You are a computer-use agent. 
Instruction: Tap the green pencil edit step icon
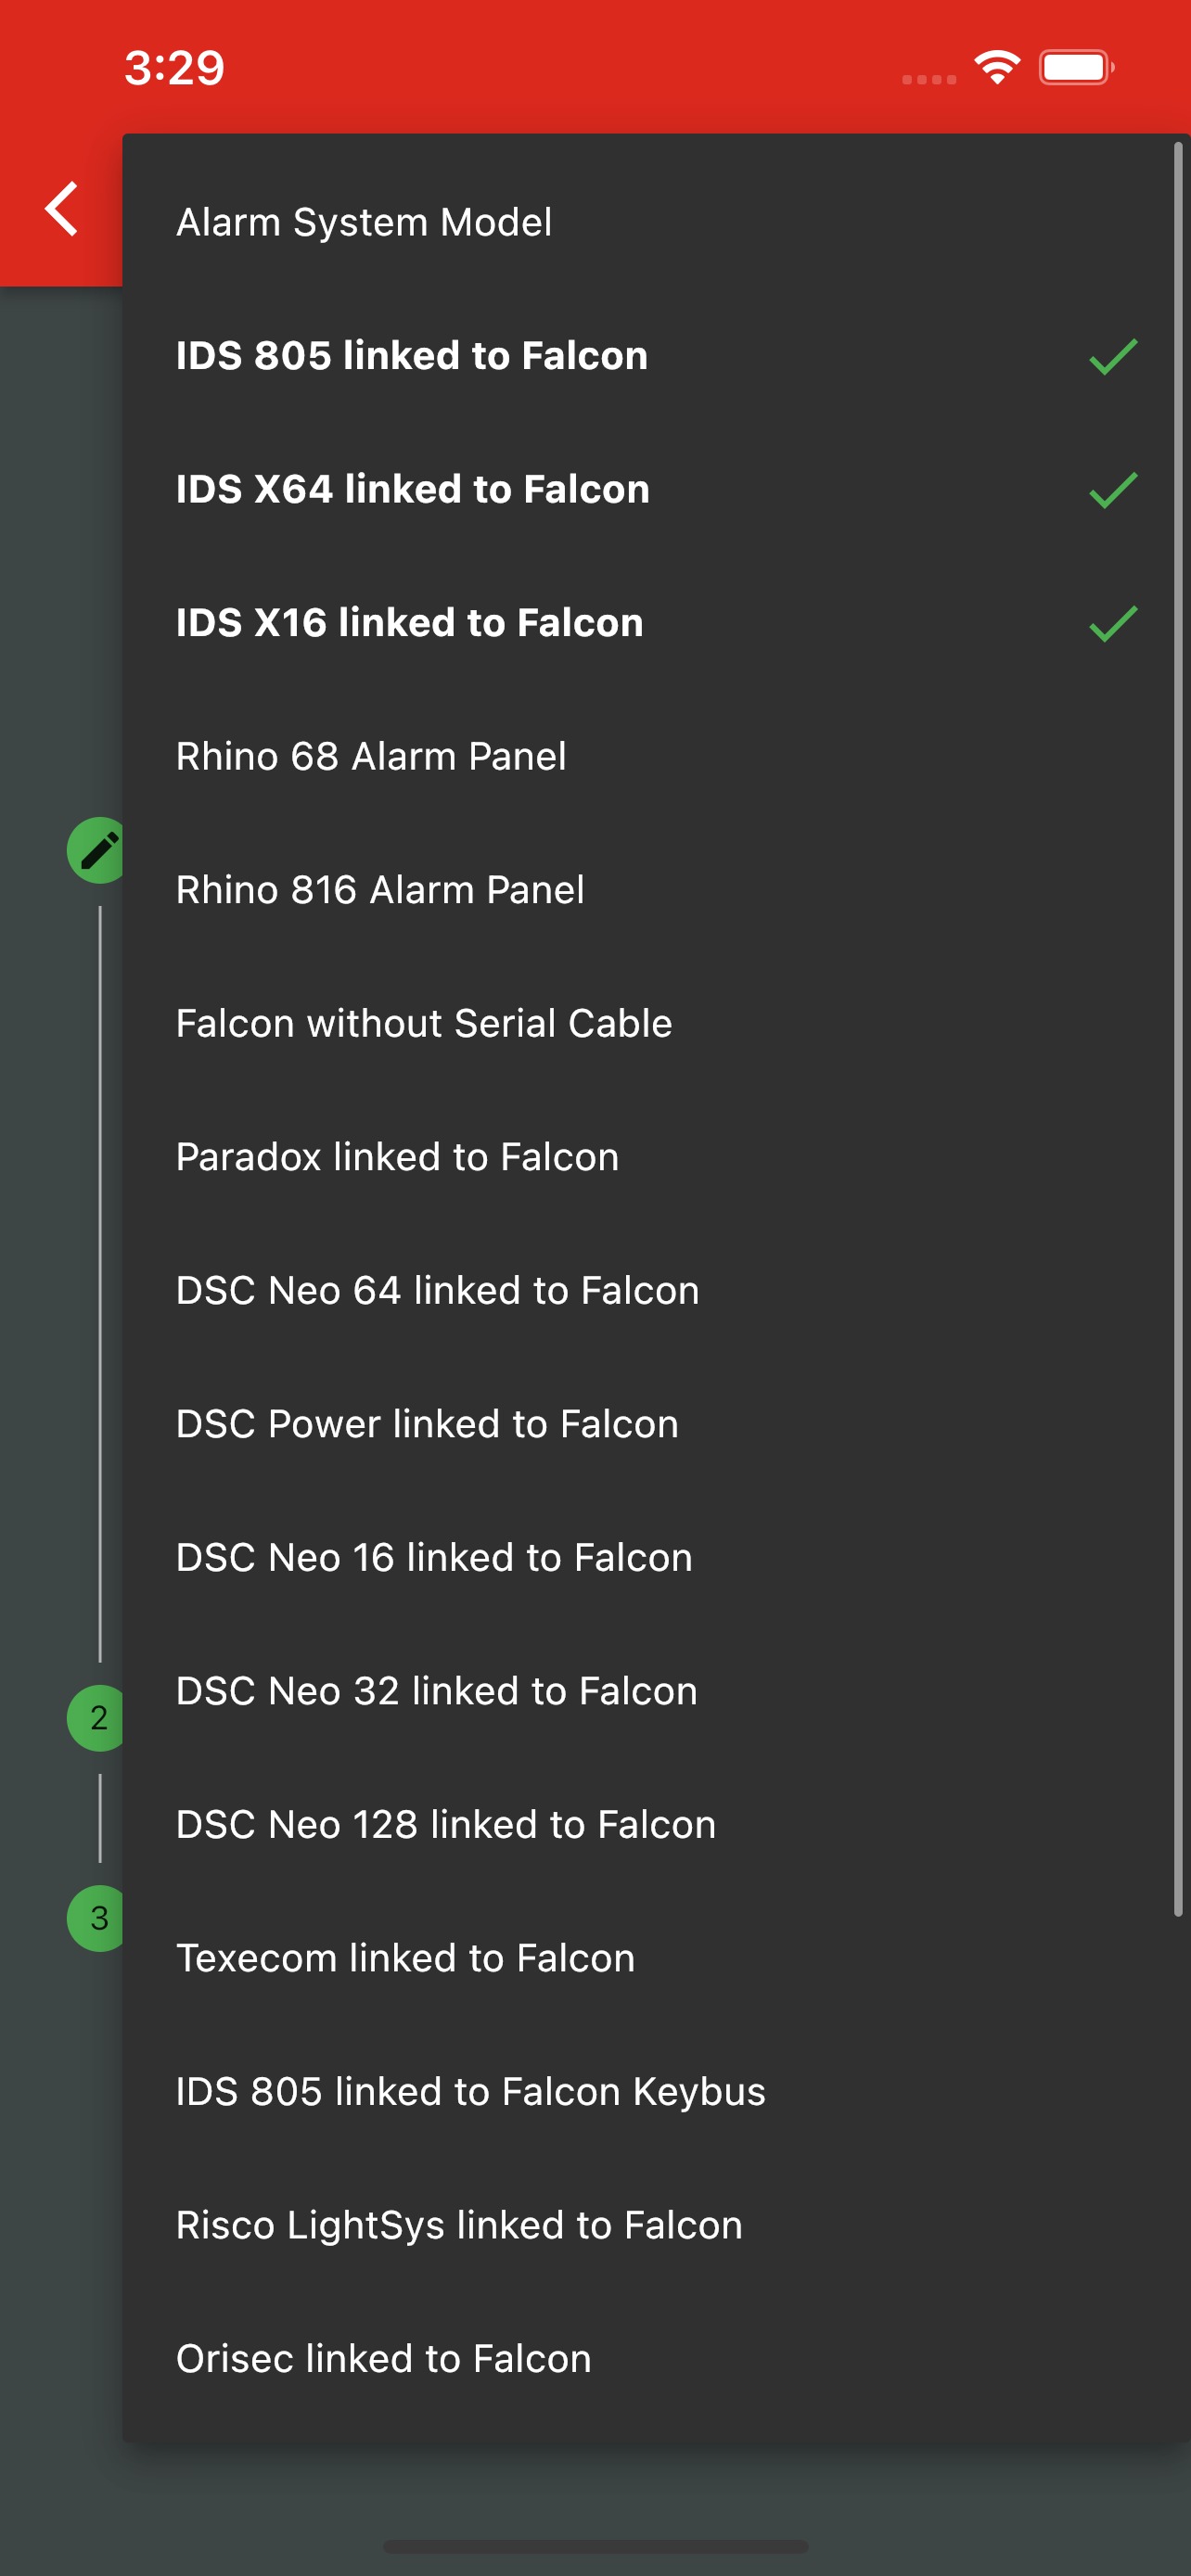(x=96, y=850)
